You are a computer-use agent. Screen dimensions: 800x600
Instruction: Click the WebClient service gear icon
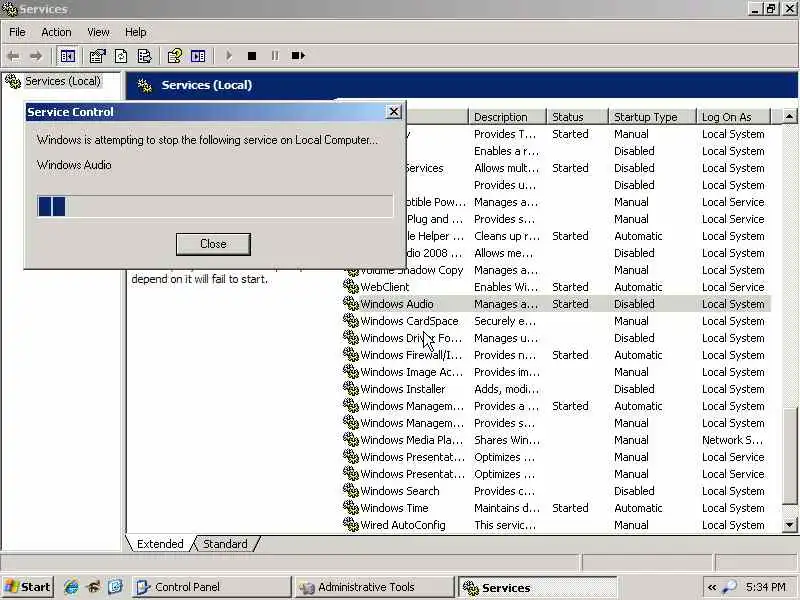point(351,286)
